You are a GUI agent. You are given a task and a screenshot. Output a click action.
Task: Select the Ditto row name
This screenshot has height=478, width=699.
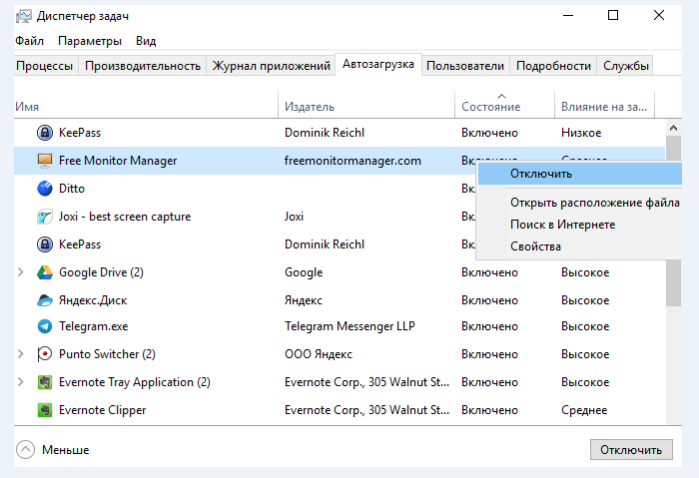(72, 189)
